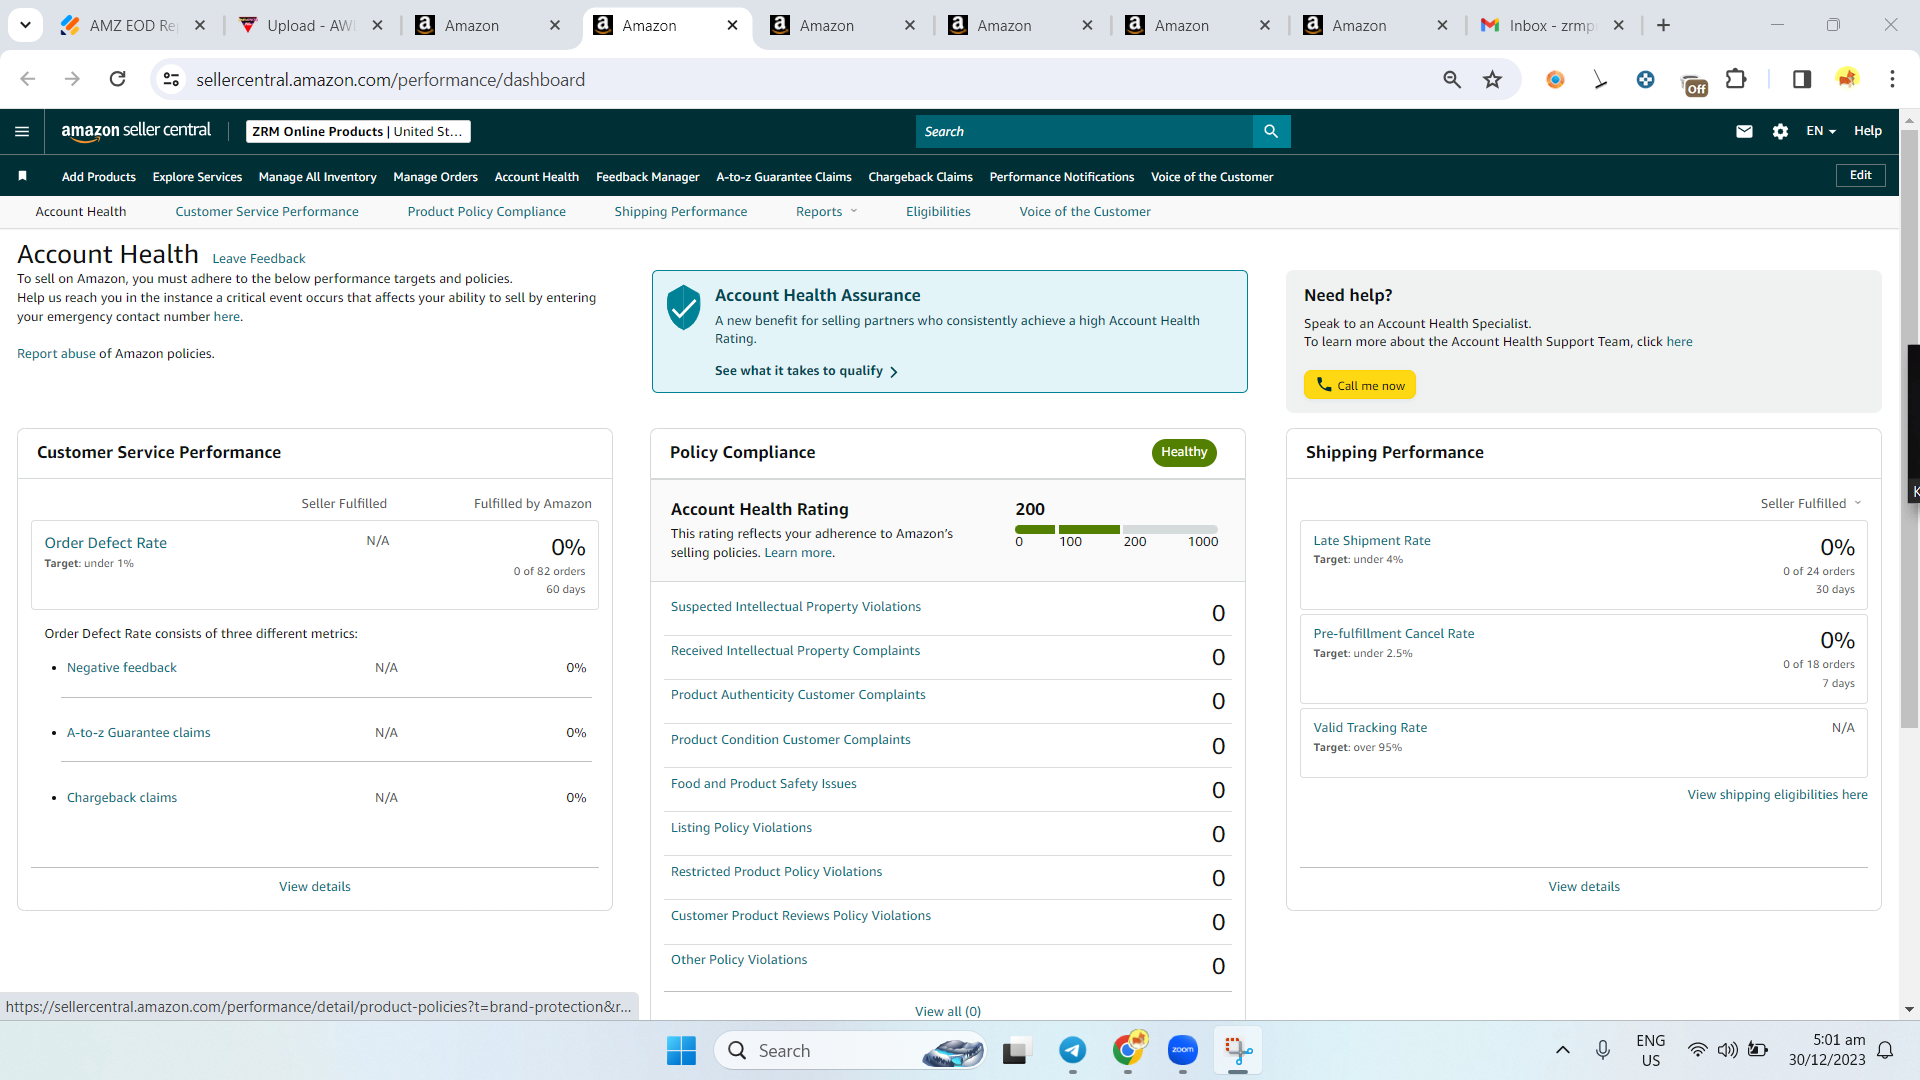Click the Windows taskbar Search box
1920x1080 pixels.
pos(850,1050)
